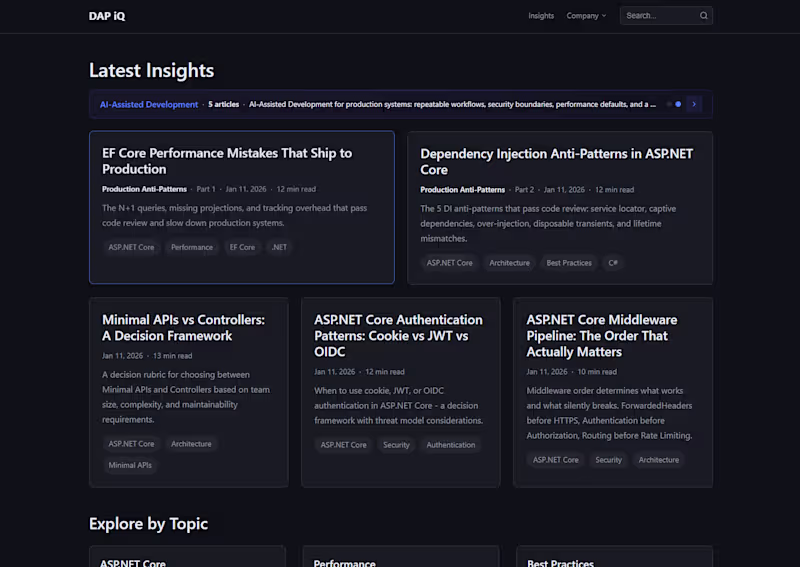Click the search magnifier icon
Image resolution: width=800 pixels, height=567 pixels.
click(x=703, y=16)
